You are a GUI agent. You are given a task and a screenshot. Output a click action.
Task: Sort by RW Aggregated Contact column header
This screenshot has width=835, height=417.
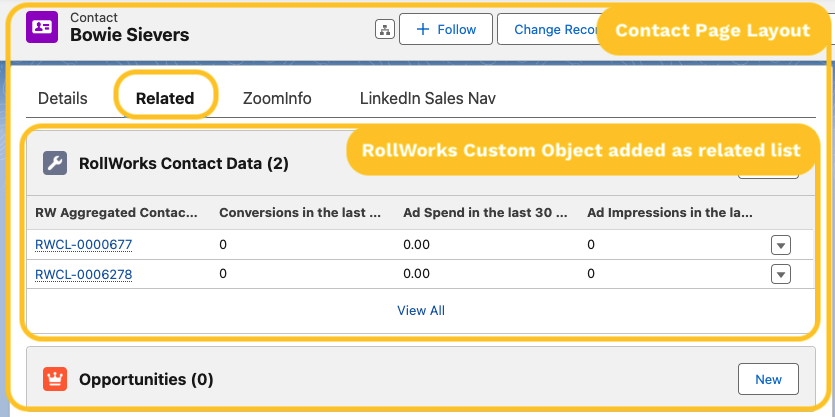coord(116,212)
